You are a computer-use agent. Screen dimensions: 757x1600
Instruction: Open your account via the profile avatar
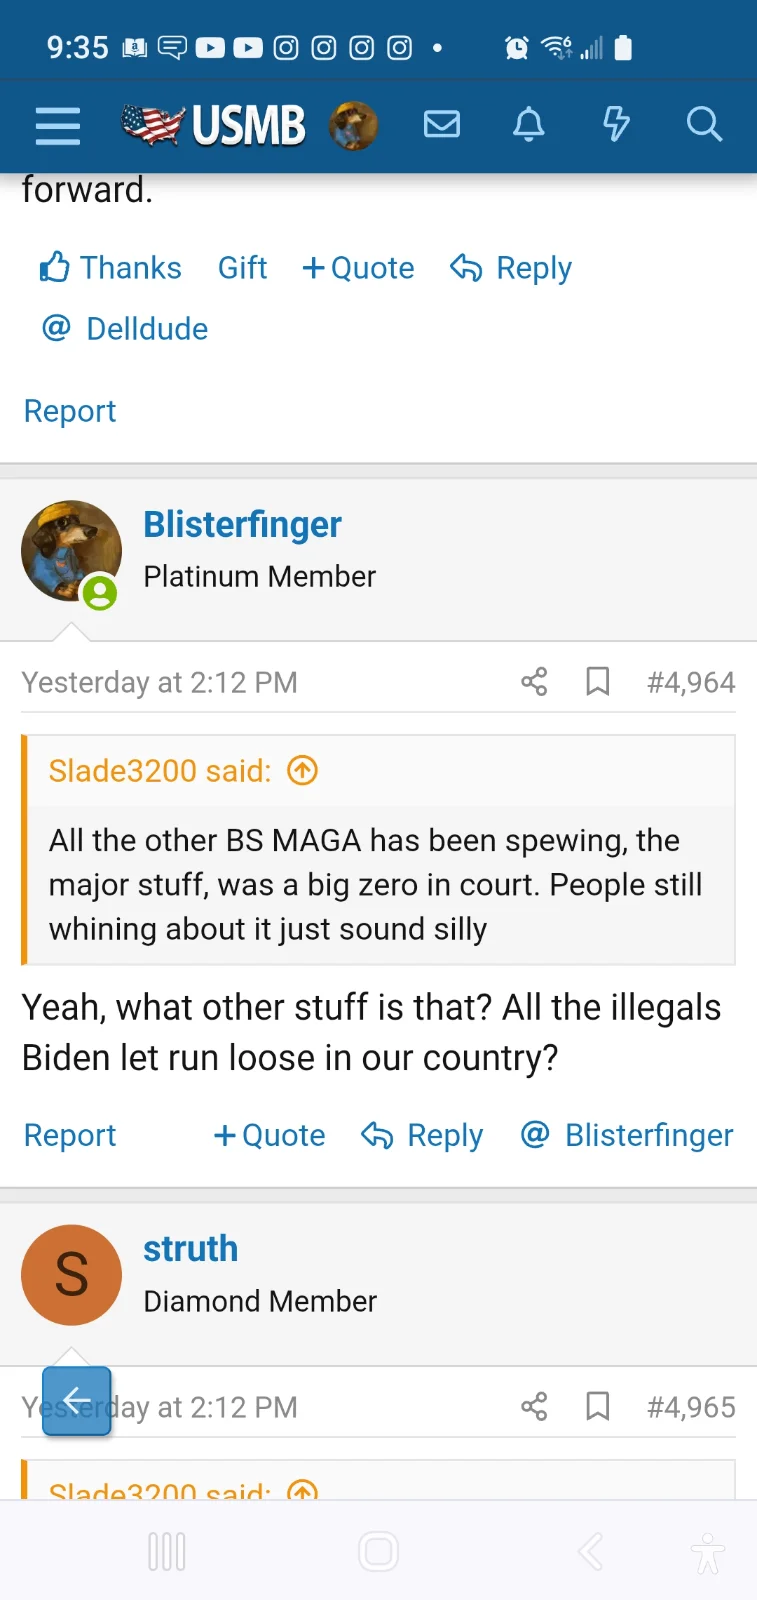354,124
